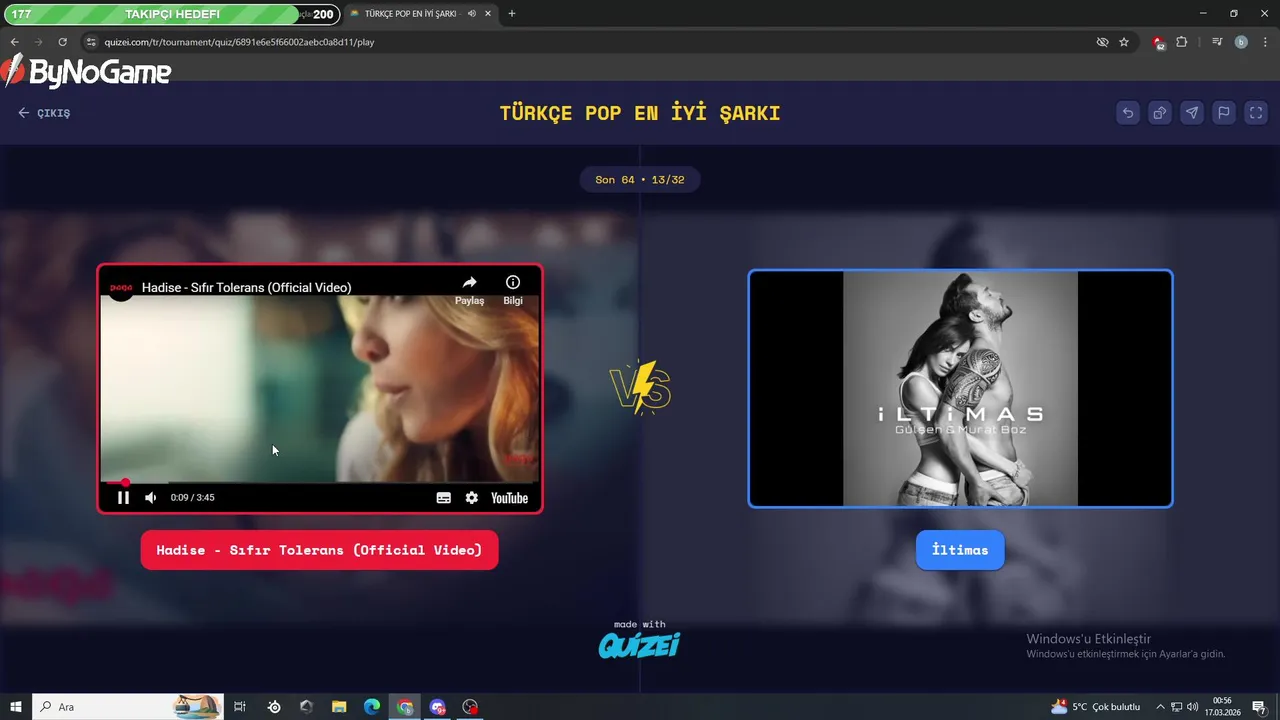Click the flag report icon in quiz header

tap(1224, 113)
